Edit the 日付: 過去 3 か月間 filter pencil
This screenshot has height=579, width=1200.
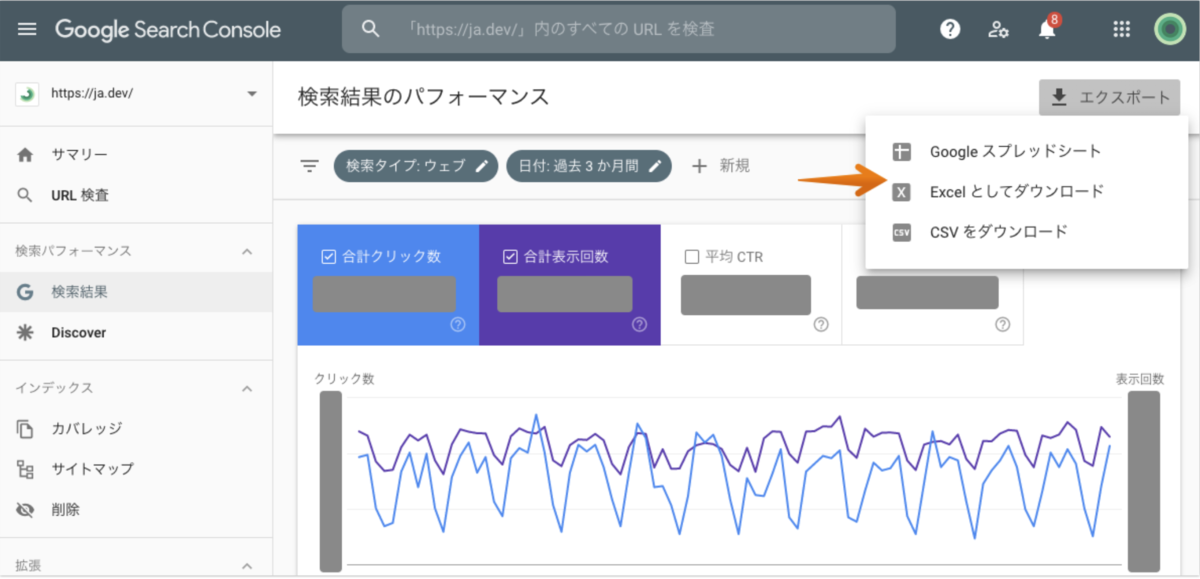coord(655,166)
